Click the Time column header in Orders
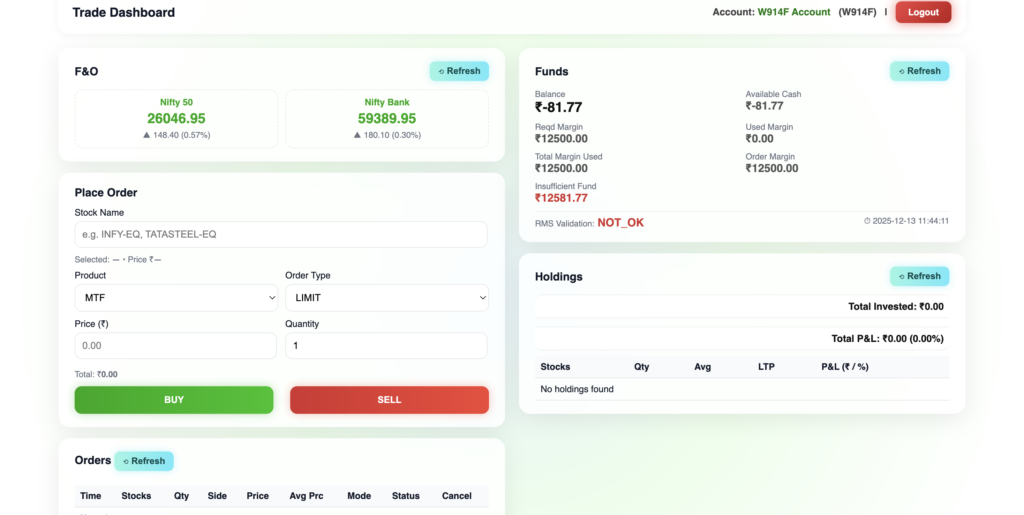 90,496
